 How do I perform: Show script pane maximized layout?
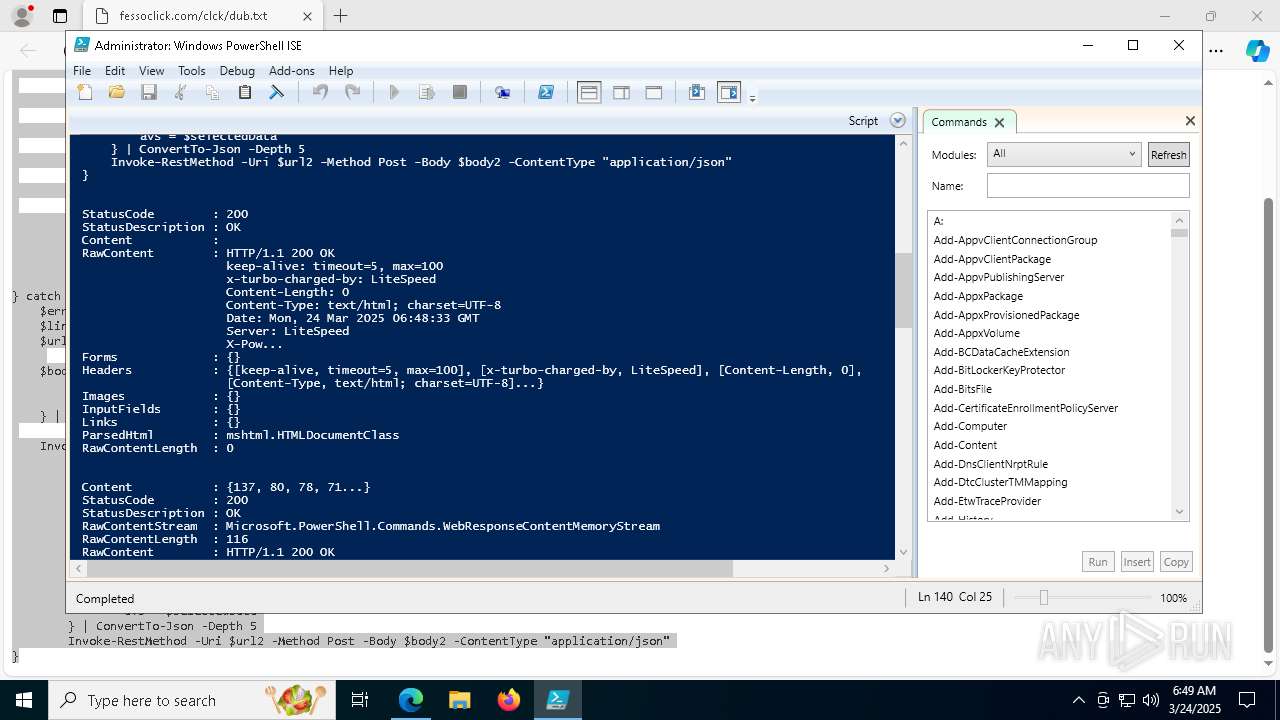pyautogui.click(x=654, y=92)
